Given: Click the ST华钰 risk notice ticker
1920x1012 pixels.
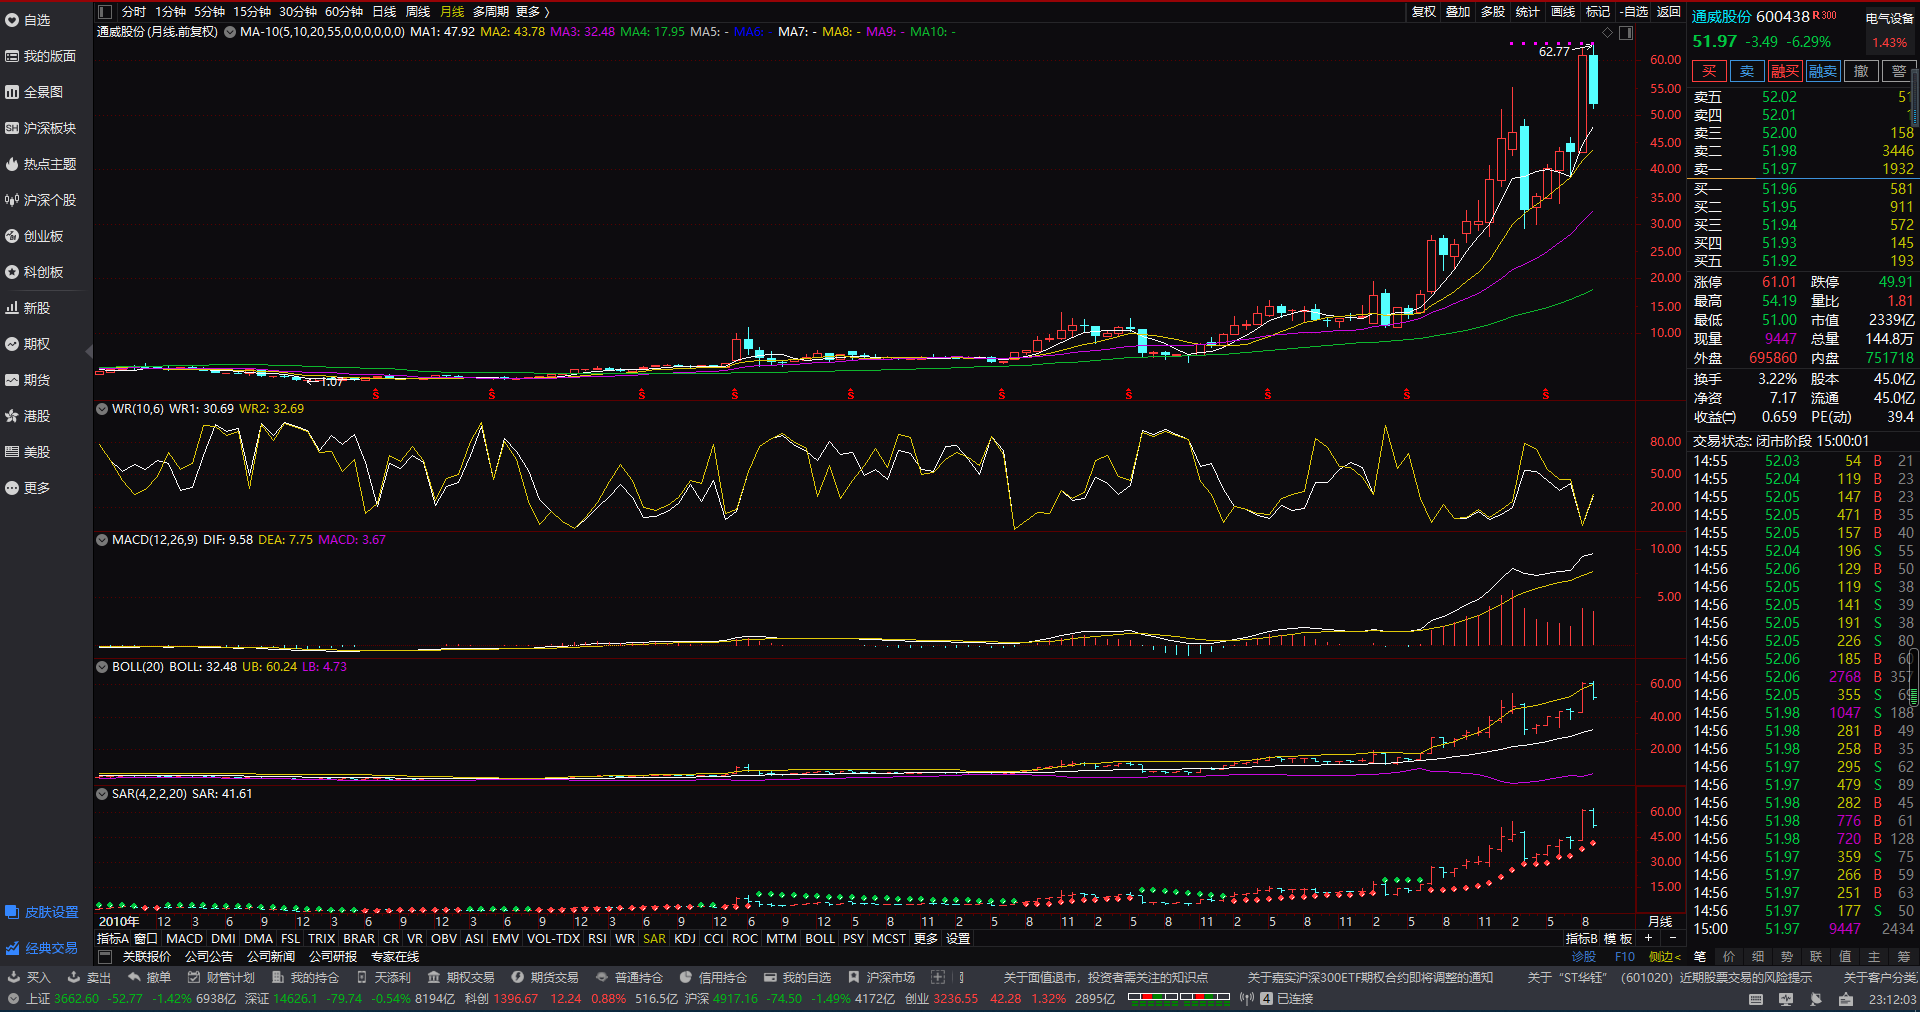Looking at the screenshot, I should point(1669,977).
